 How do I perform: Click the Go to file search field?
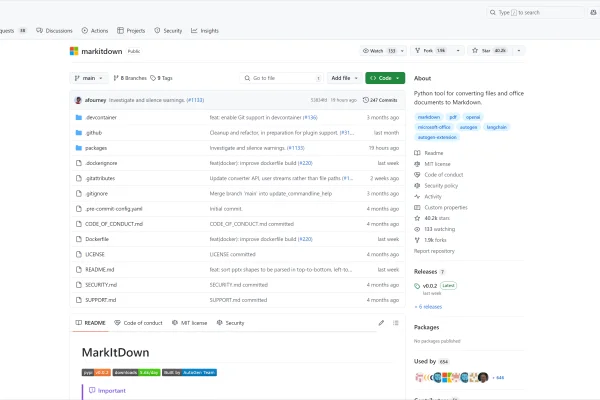point(282,78)
